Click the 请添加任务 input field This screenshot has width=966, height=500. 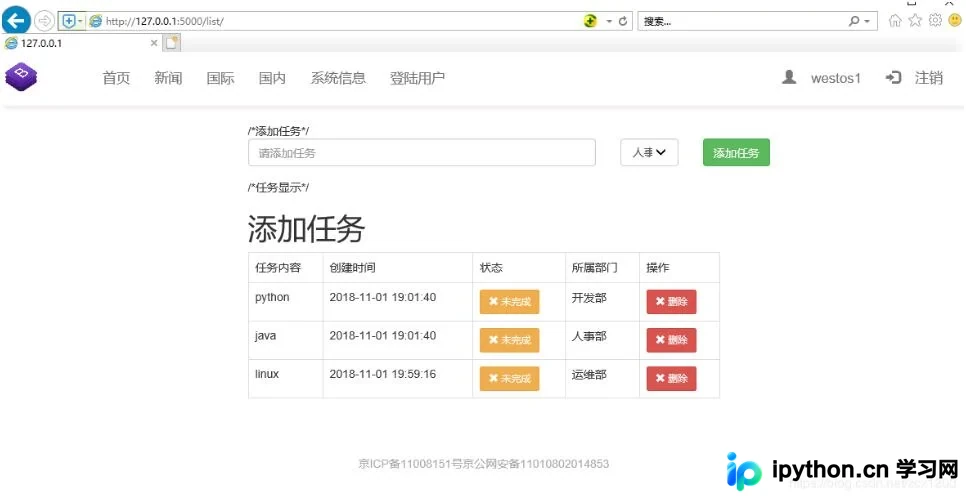pyautogui.click(x=422, y=153)
